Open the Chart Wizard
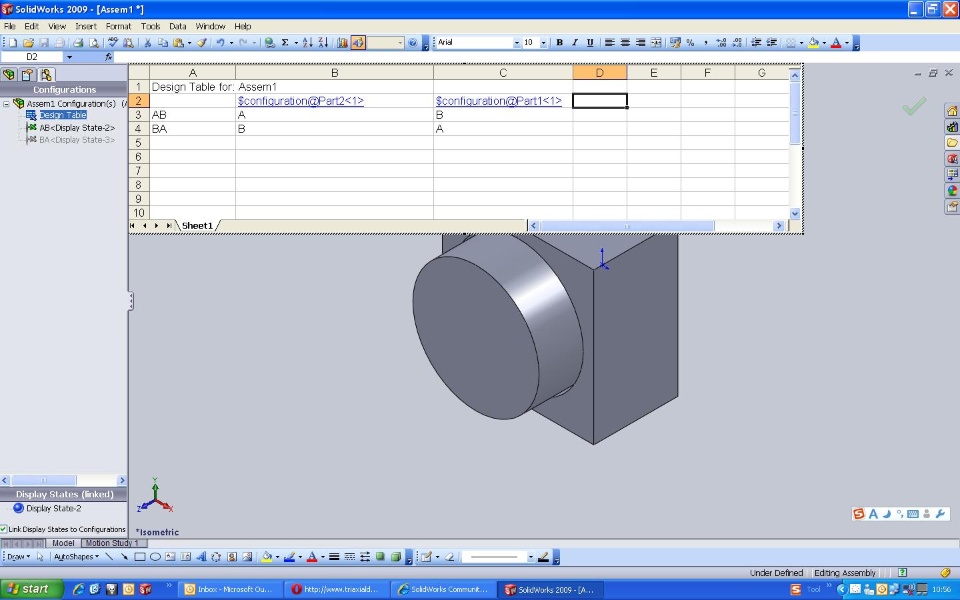This screenshot has width=960, height=600. click(342, 43)
